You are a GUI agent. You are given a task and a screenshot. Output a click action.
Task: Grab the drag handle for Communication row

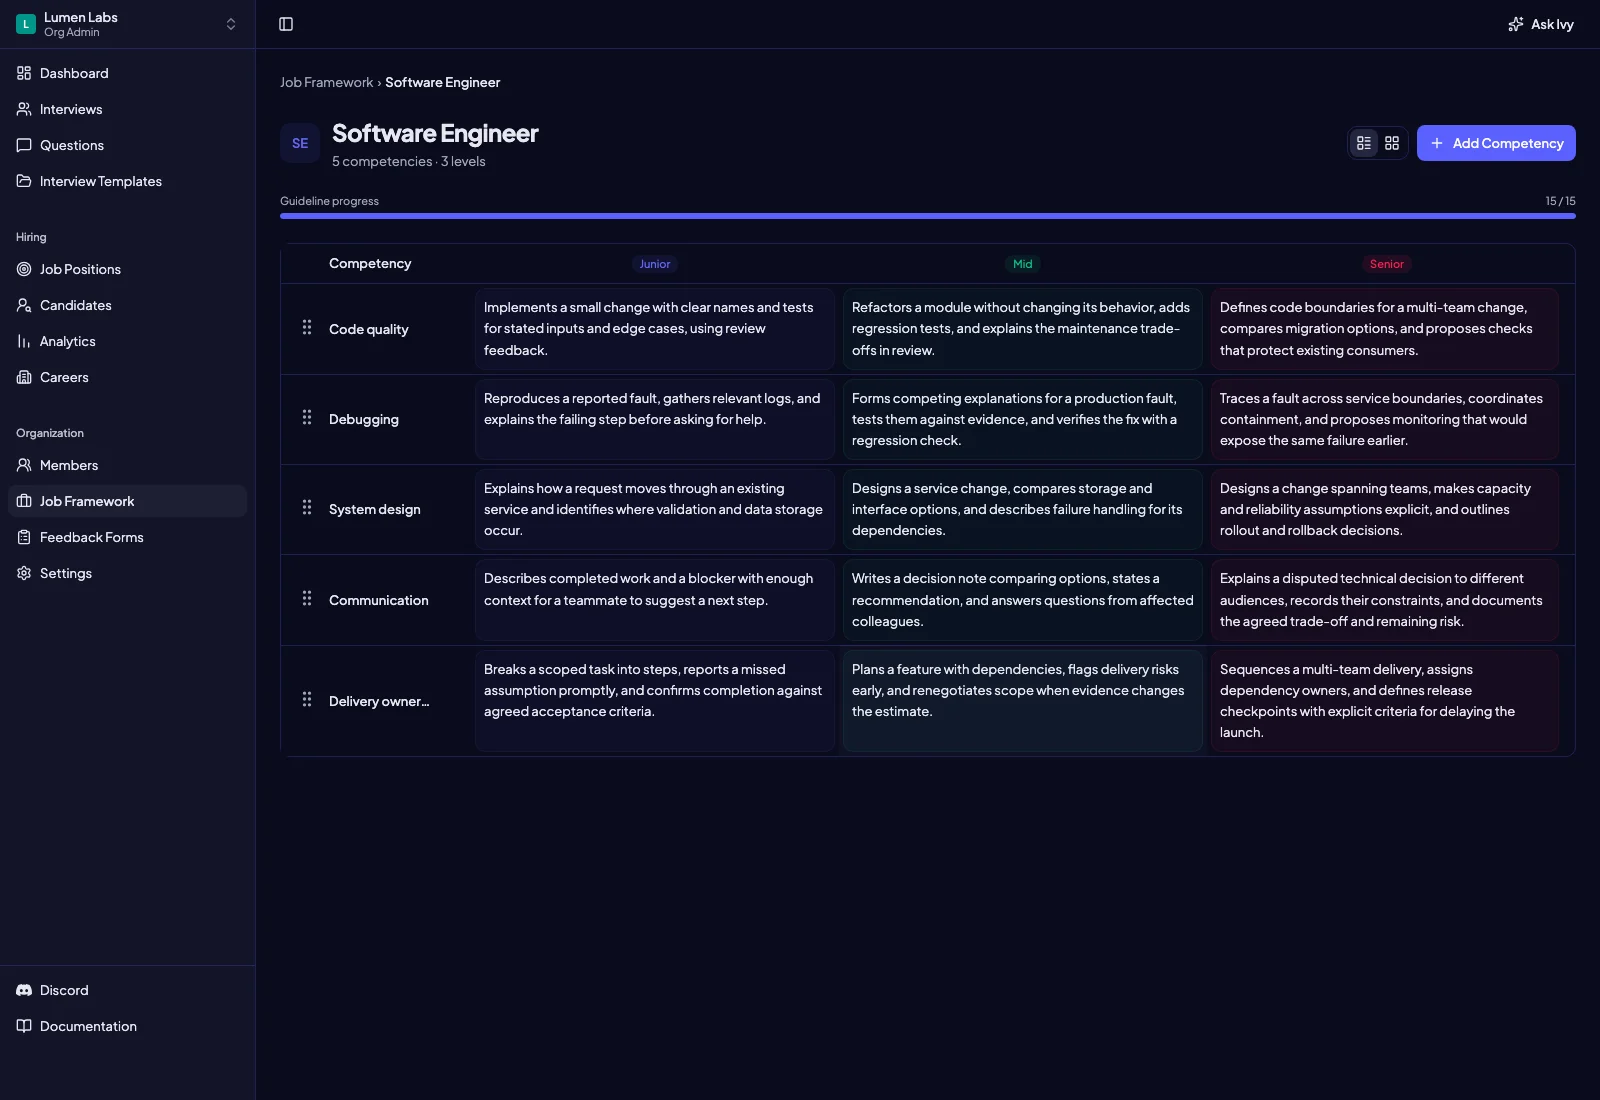coord(307,599)
